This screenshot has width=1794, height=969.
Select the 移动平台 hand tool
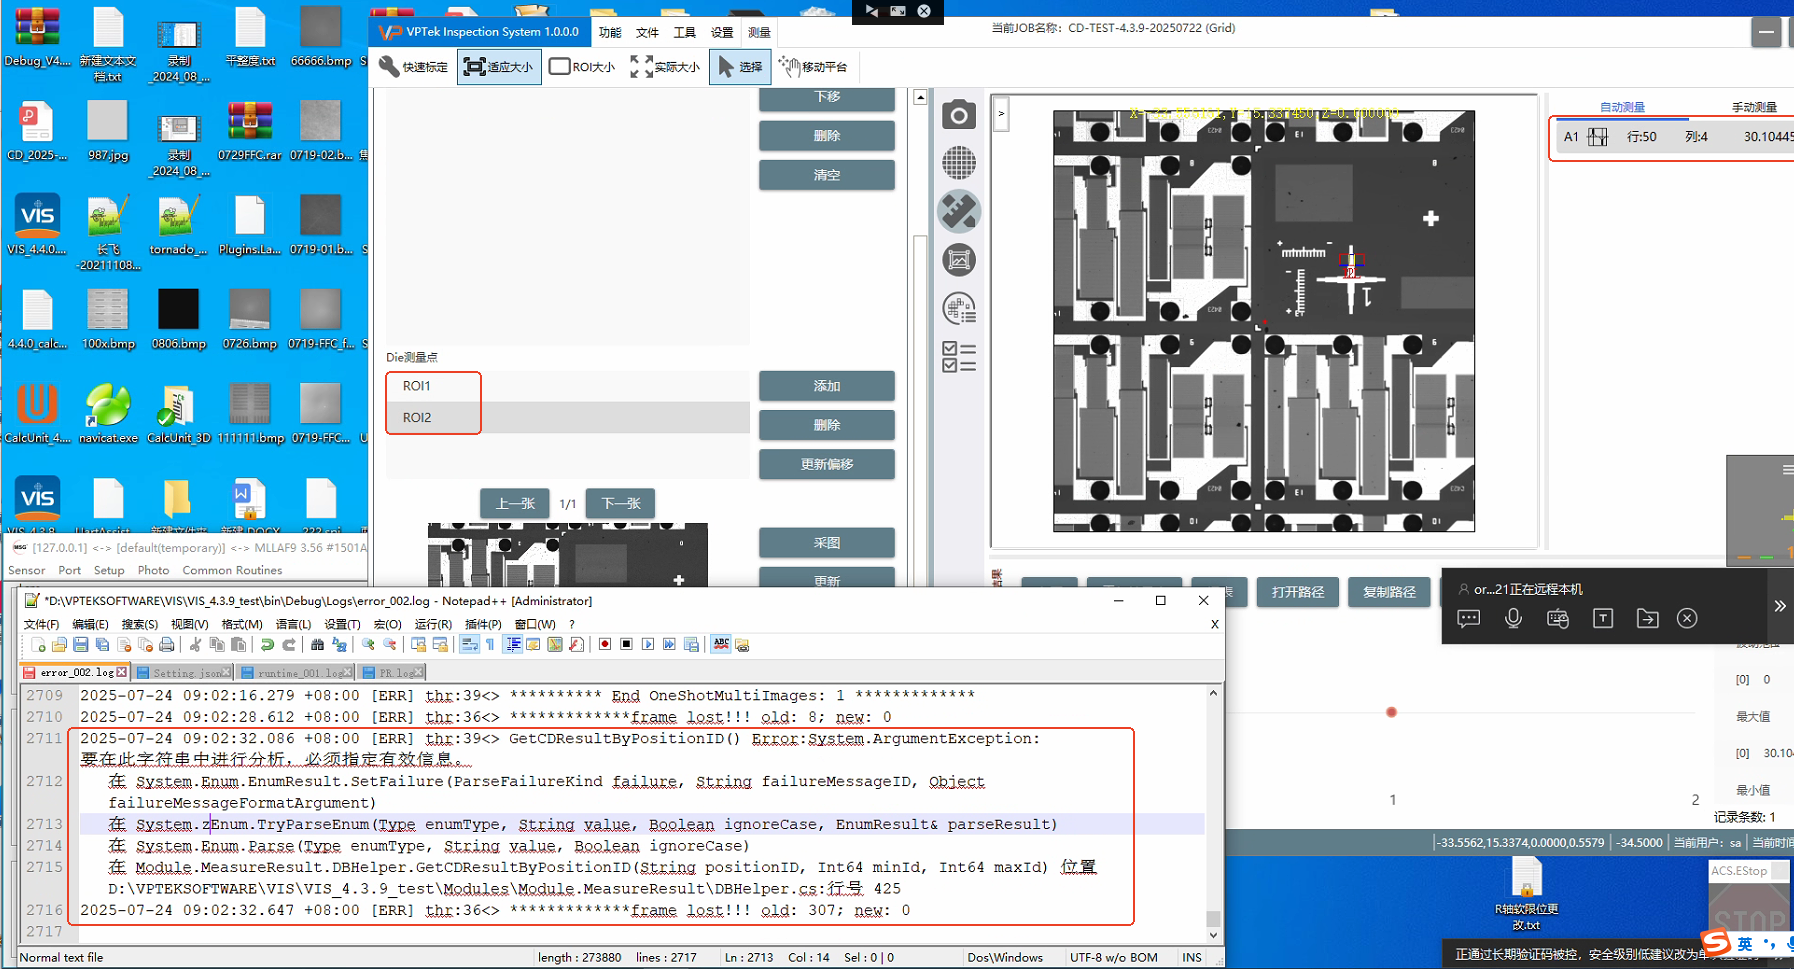(x=812, y=67)
